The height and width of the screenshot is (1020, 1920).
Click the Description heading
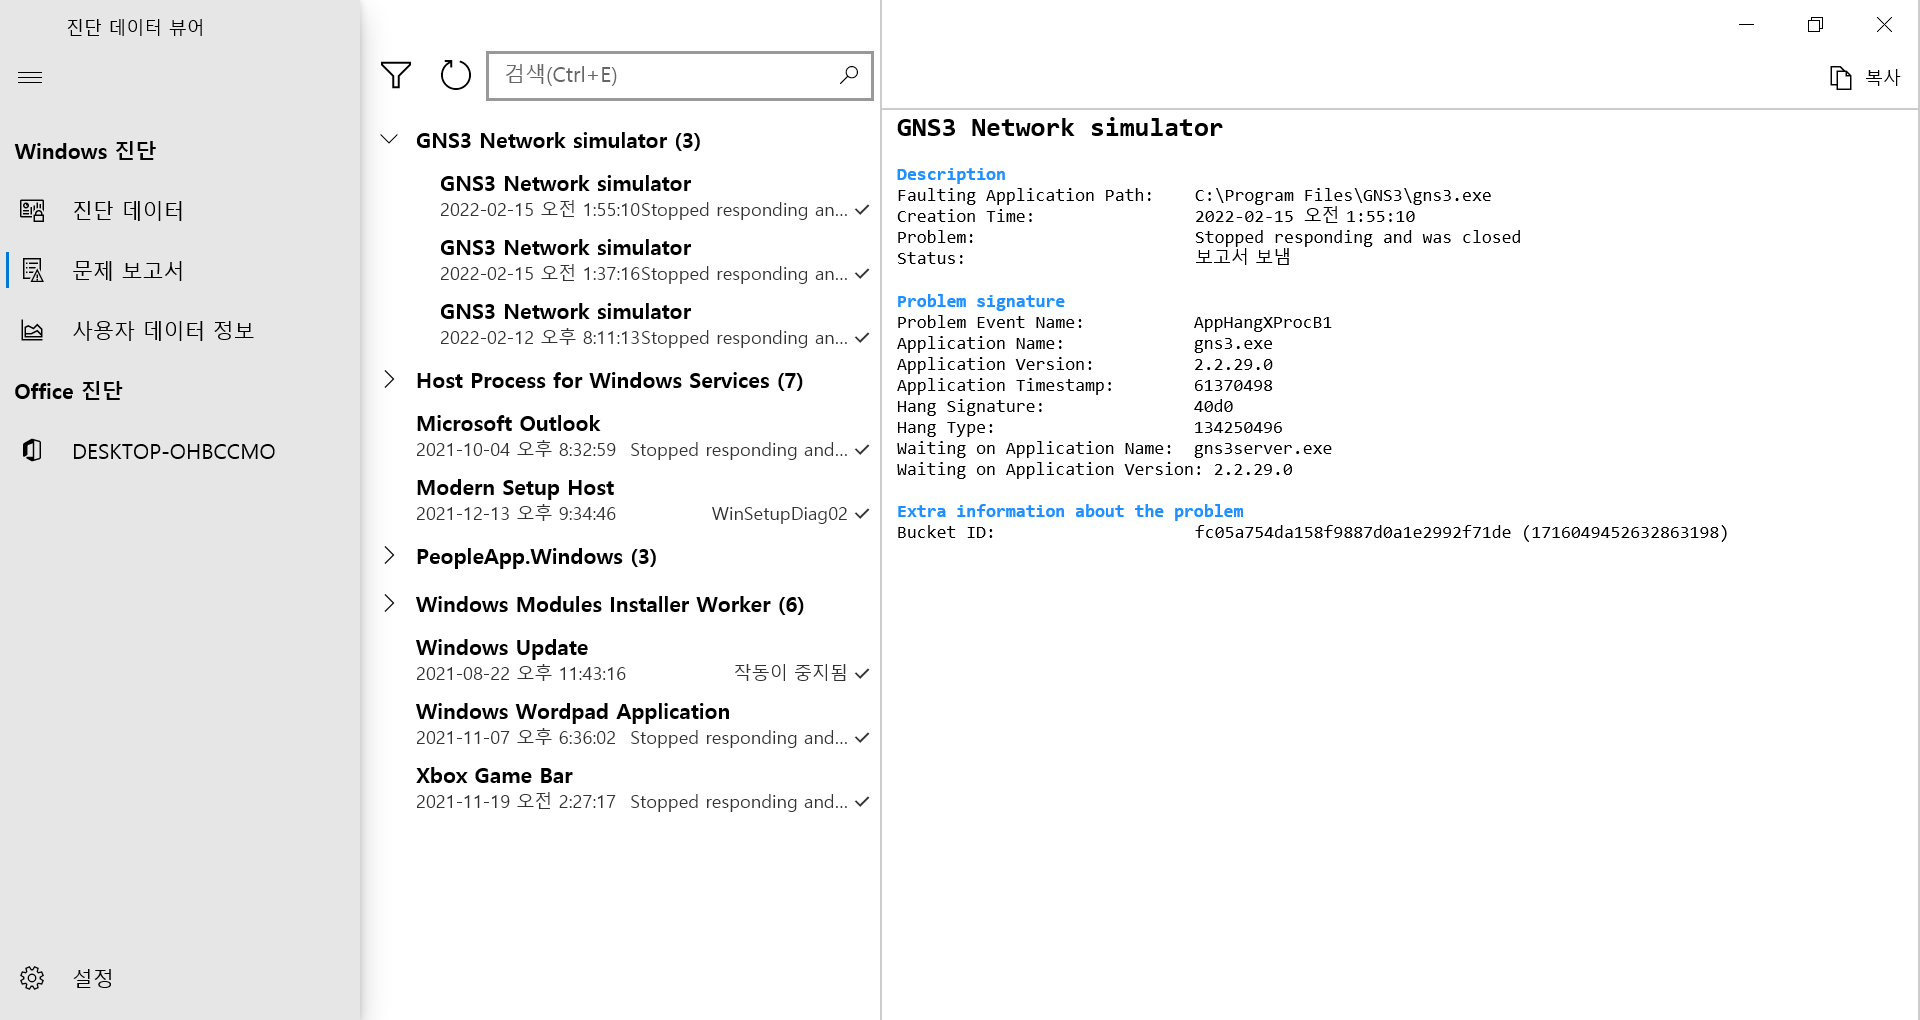[x=951, y=174]
